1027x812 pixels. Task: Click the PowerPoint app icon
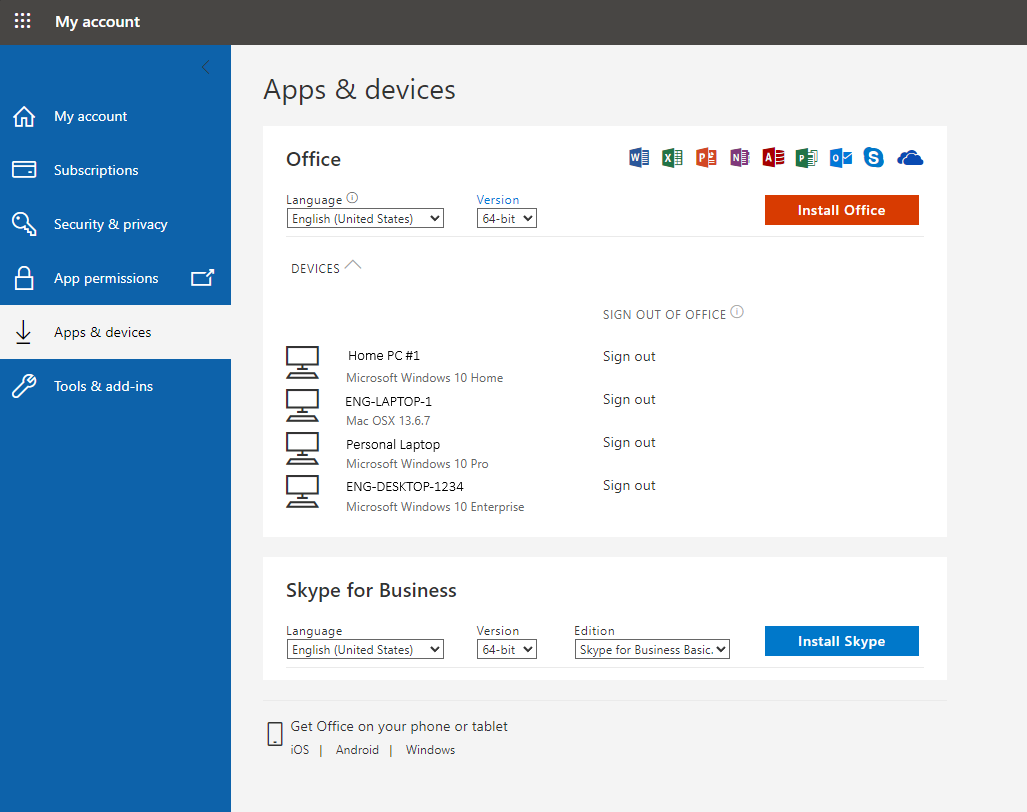[x=706, y=158]
